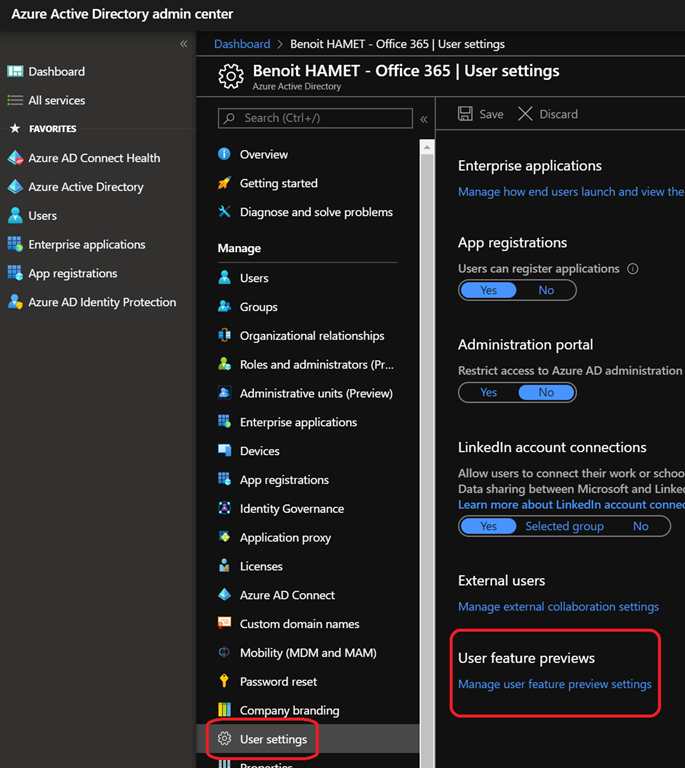This screenshot has height=768, width=685.
Task: Click the Discard X icon
Action: [525, 114]
